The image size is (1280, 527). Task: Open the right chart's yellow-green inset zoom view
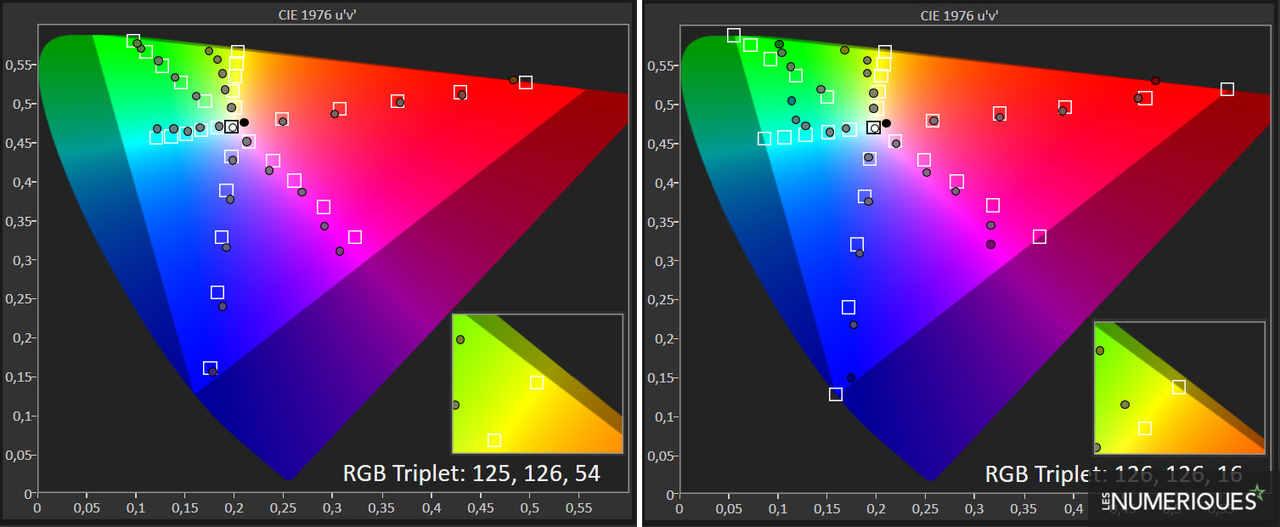pos(1179,387)
